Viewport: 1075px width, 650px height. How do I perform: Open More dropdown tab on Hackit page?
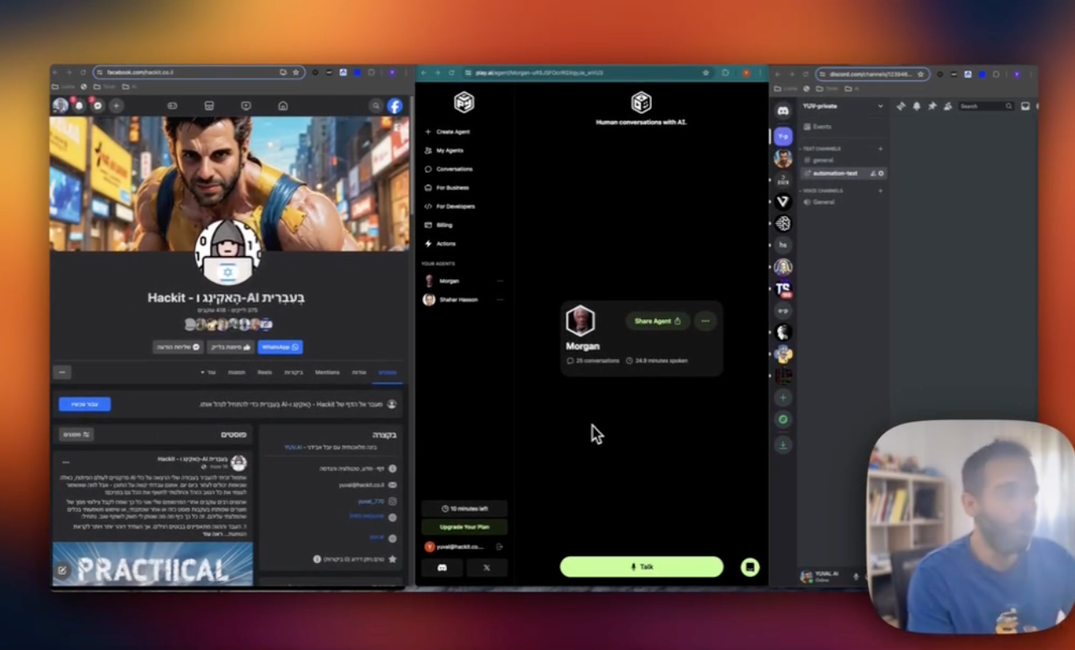coord(208,372)
